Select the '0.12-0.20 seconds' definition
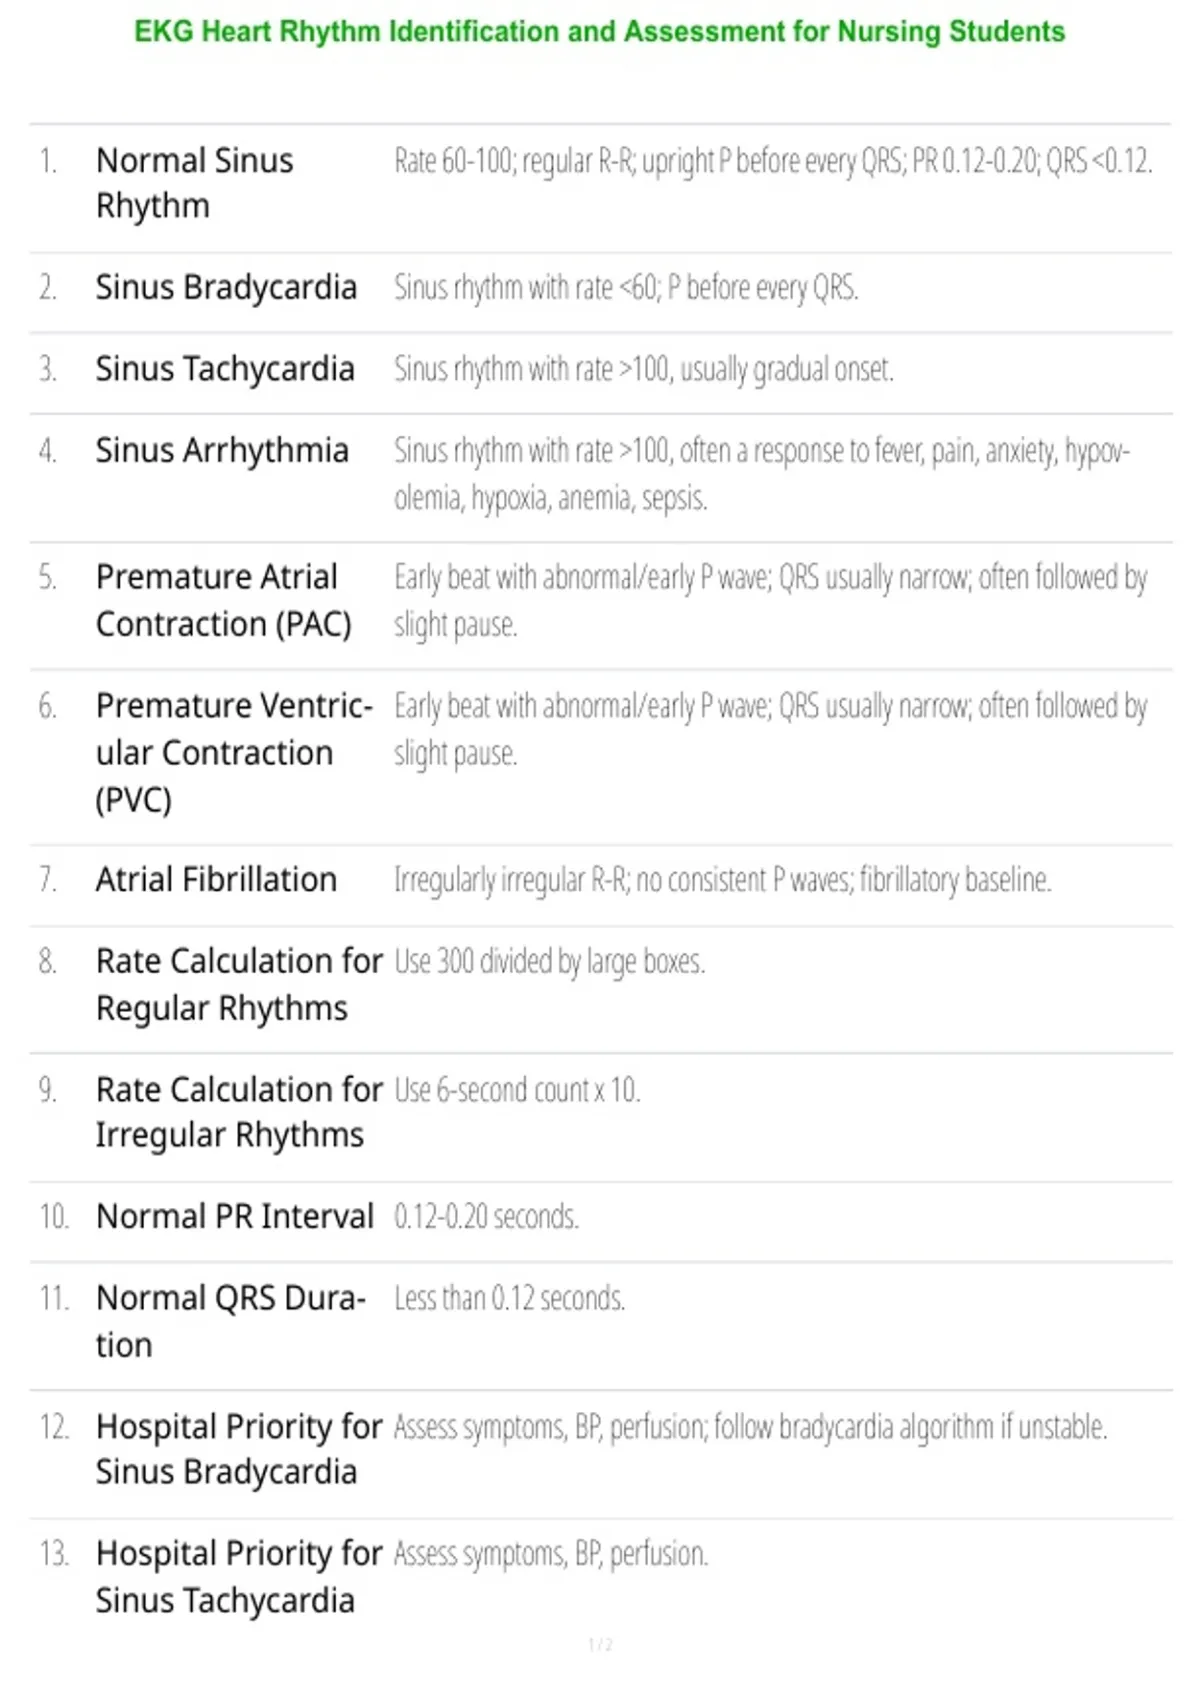 (486, 1217)
